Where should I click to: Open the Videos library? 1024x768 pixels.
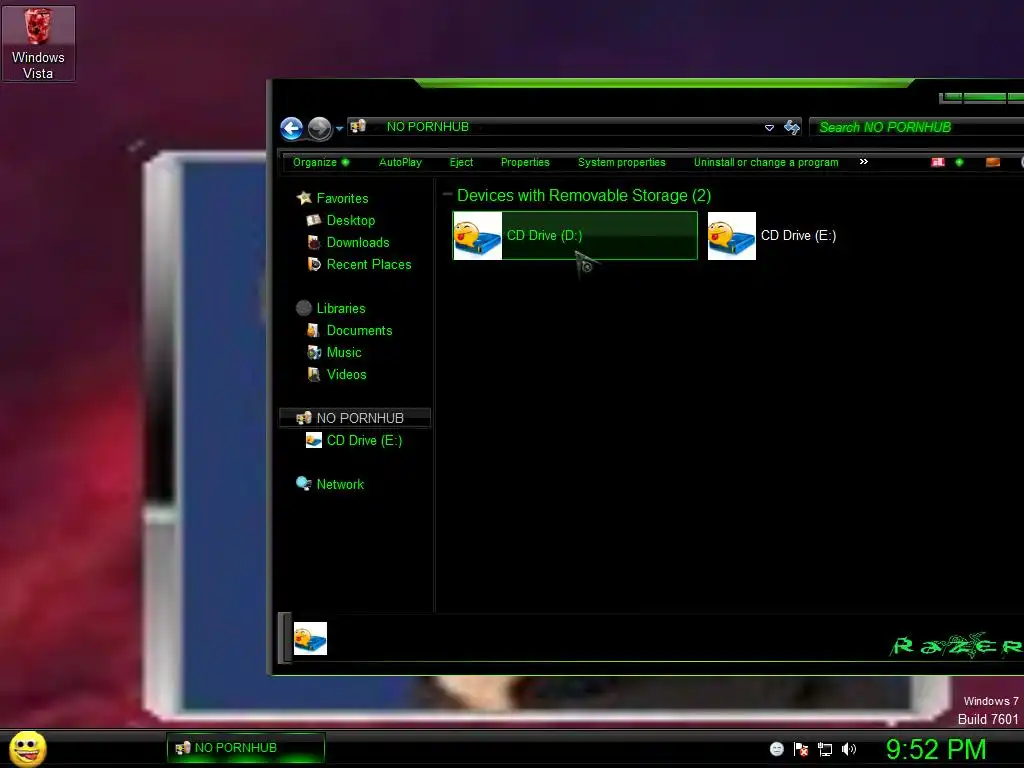point(346,374)
